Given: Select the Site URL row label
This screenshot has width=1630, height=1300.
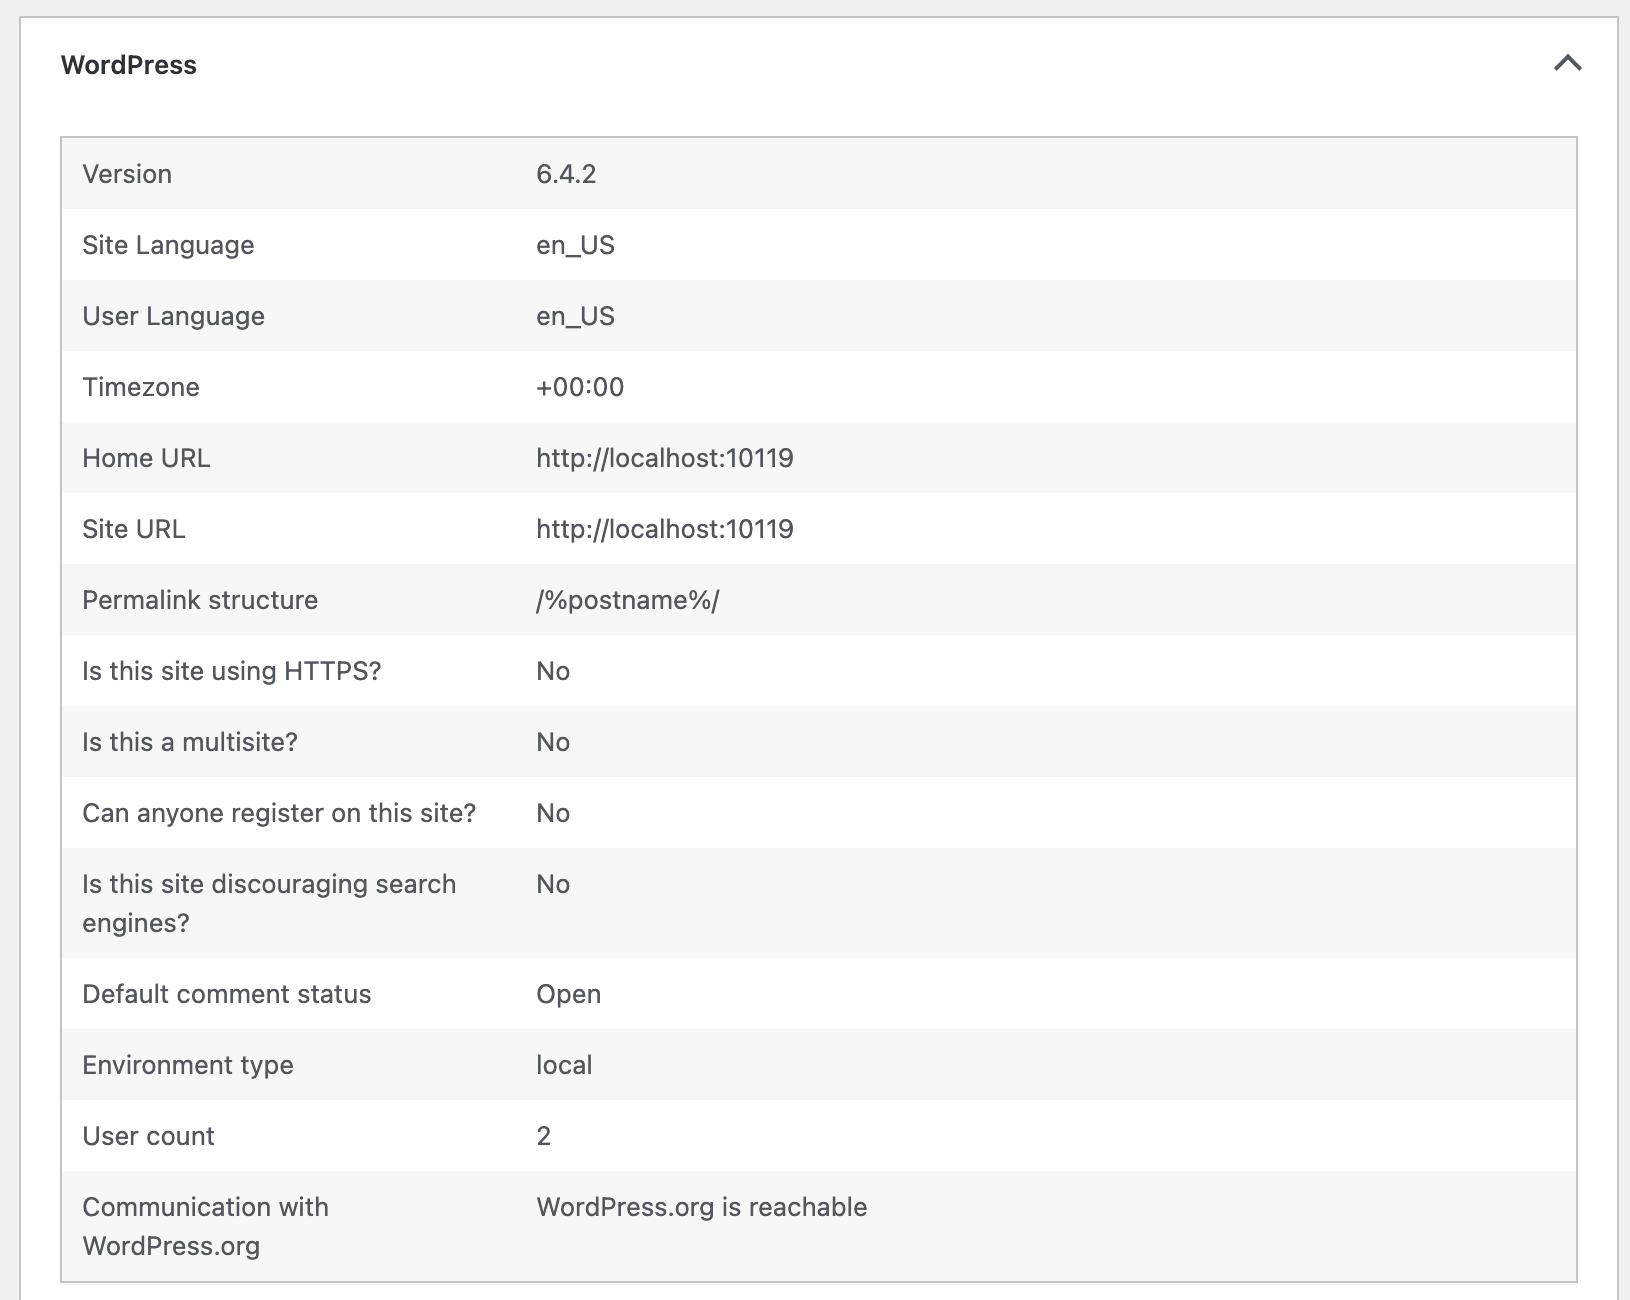Looking at the screenshot, I should pyautogui.click(x=134, y=529).
